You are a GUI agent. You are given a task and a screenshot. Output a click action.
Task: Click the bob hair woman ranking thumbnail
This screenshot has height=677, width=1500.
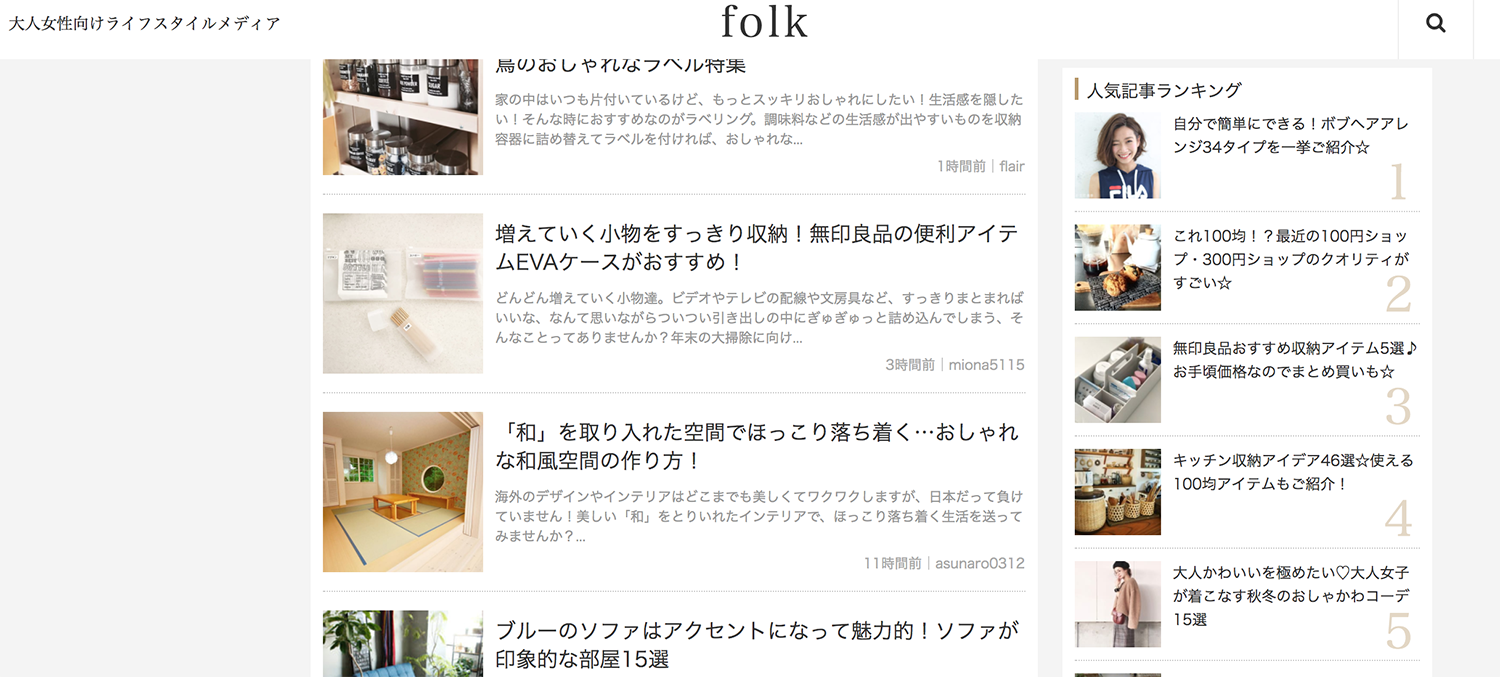tap(1118, 155)
